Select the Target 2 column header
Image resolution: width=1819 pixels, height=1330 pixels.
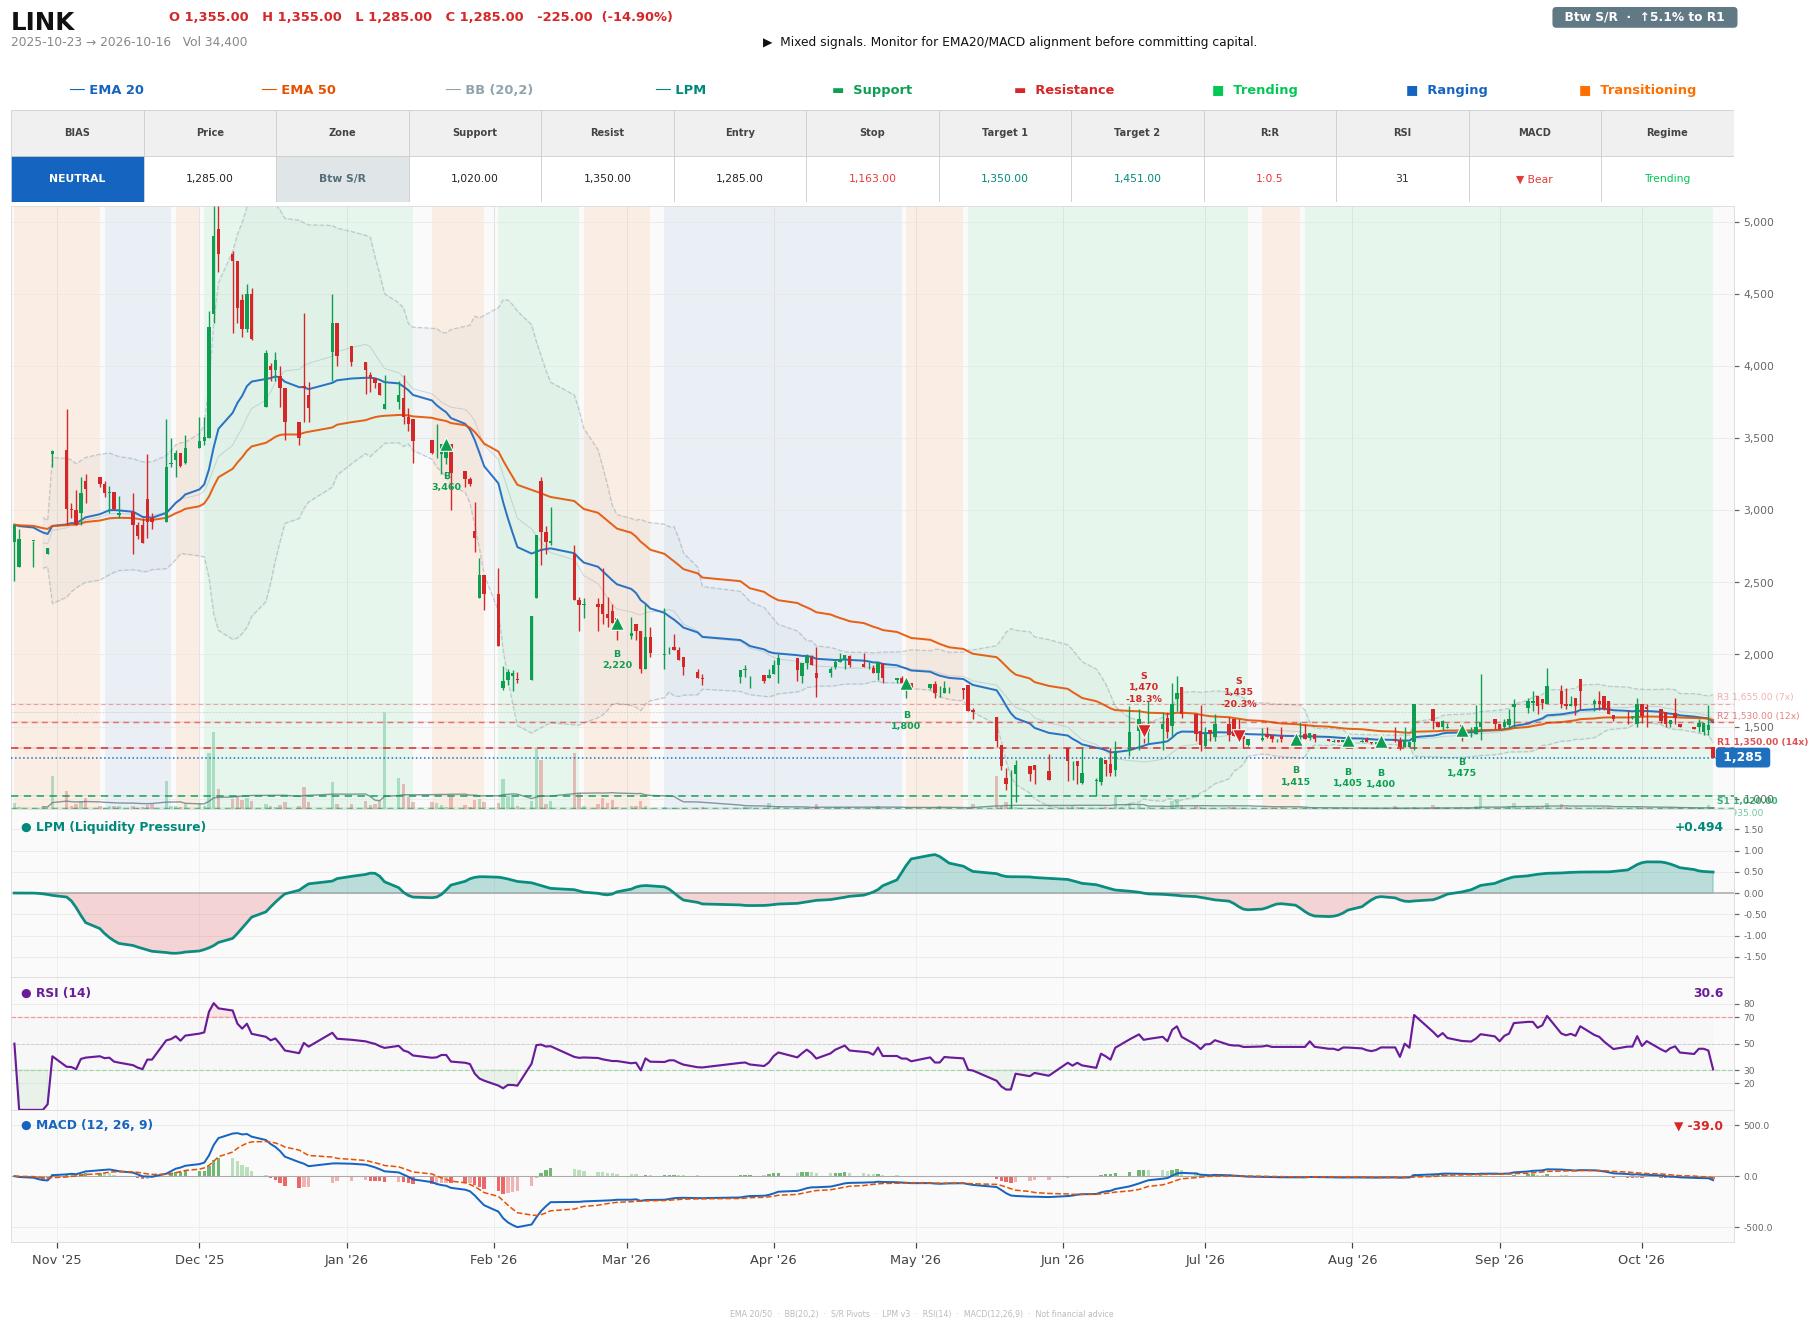pos(1137,133)
